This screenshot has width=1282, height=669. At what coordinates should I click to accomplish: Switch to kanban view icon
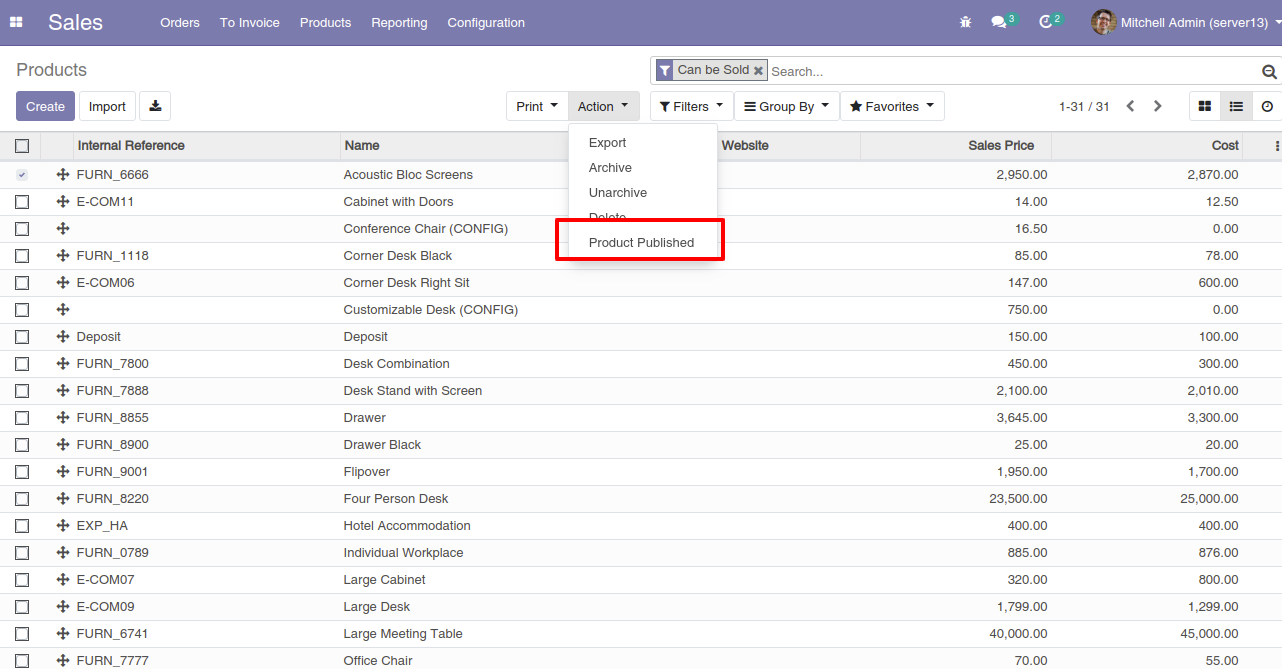click(1205, 106)
